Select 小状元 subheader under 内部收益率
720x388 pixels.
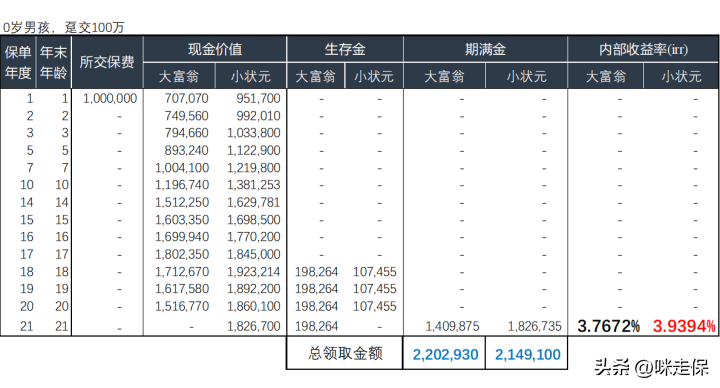tap(681, 76)
